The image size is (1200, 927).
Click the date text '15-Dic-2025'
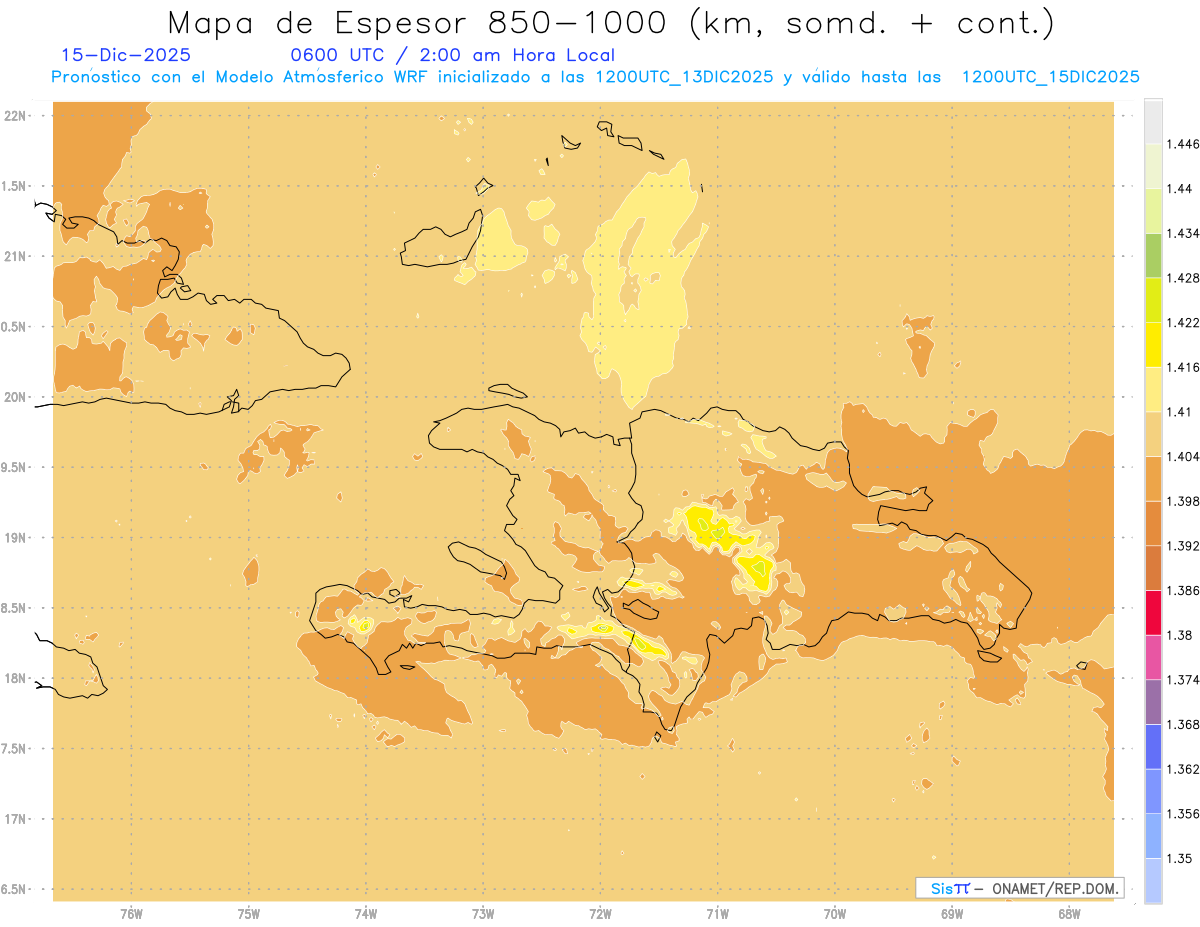pyautogui.click(x=126, y=56)
